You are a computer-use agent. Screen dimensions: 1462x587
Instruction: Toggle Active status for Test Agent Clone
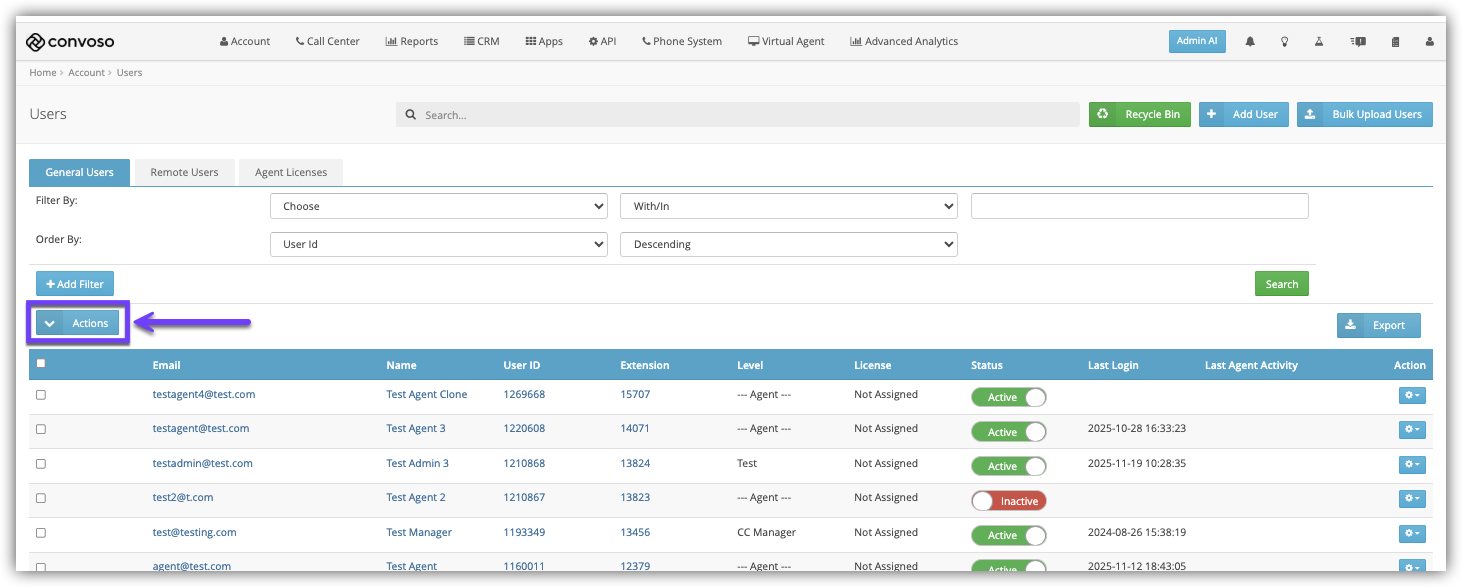click(x=1009, y=397)
